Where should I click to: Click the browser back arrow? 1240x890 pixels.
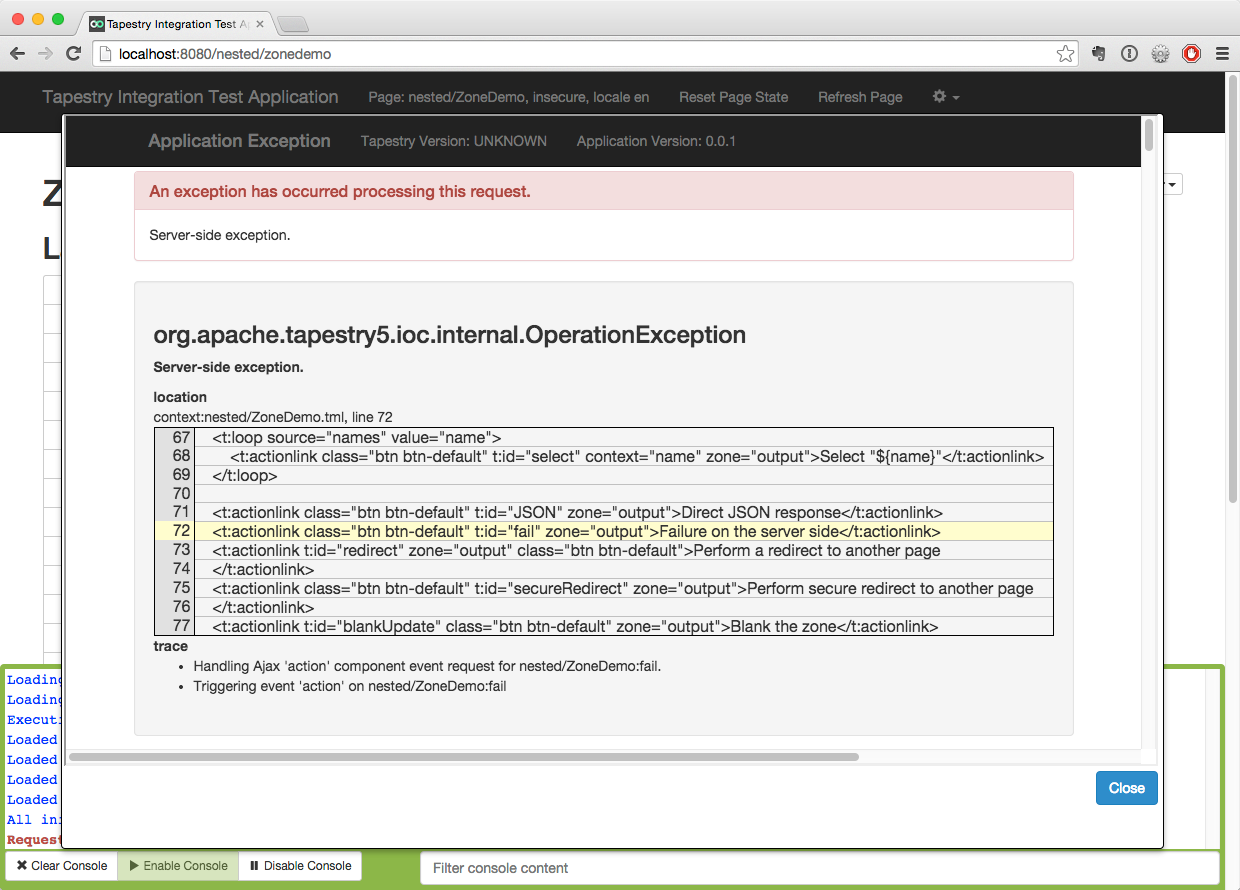point(18,54)
